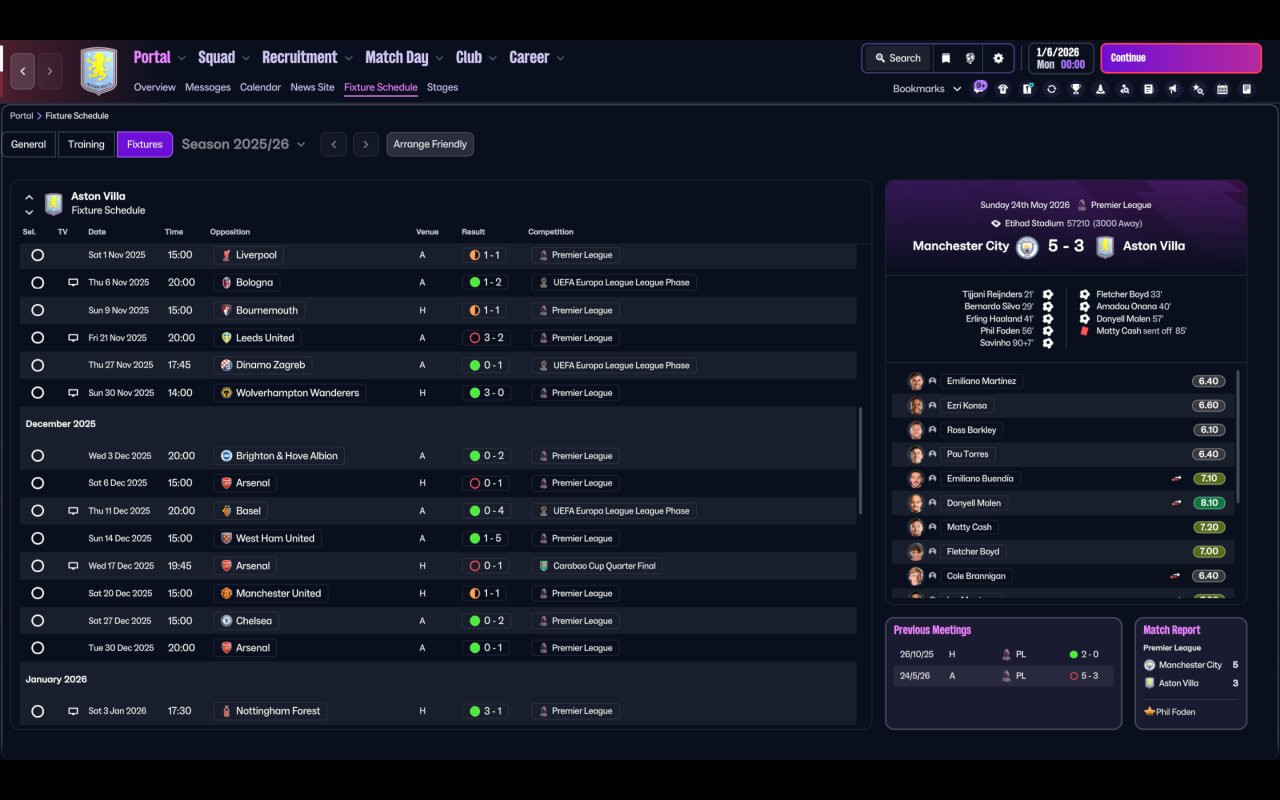This screenshot has height=800, width=1280.
Task: Click the Aston Villa club crest in the header
Action: pyautogui.click(x=99, y=71)
